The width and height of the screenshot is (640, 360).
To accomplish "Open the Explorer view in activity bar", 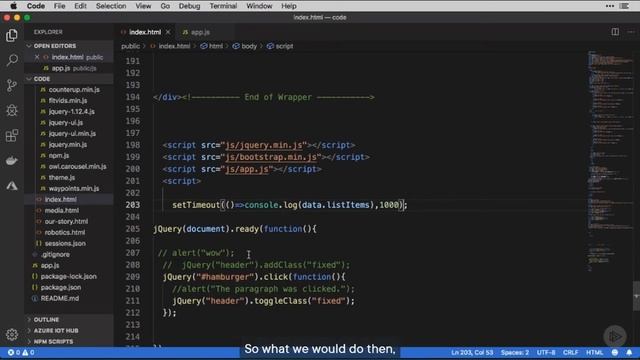I will [12, 36].
